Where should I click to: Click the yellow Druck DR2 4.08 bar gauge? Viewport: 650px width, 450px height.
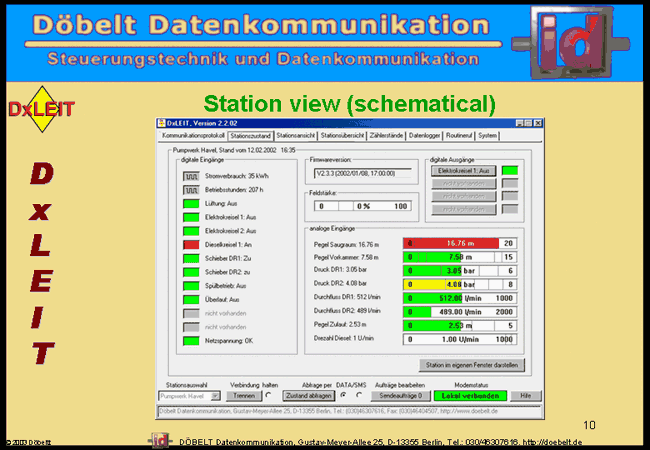pyautogui.click(x=460, y=284)
